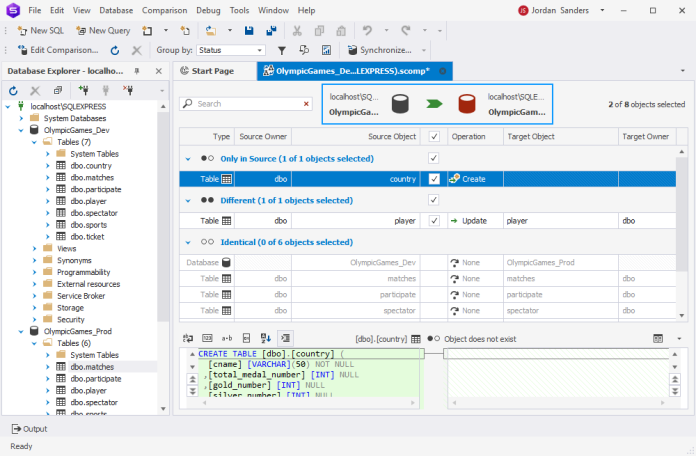
Task: Open the Tools menu
Action: pos(239,10)
